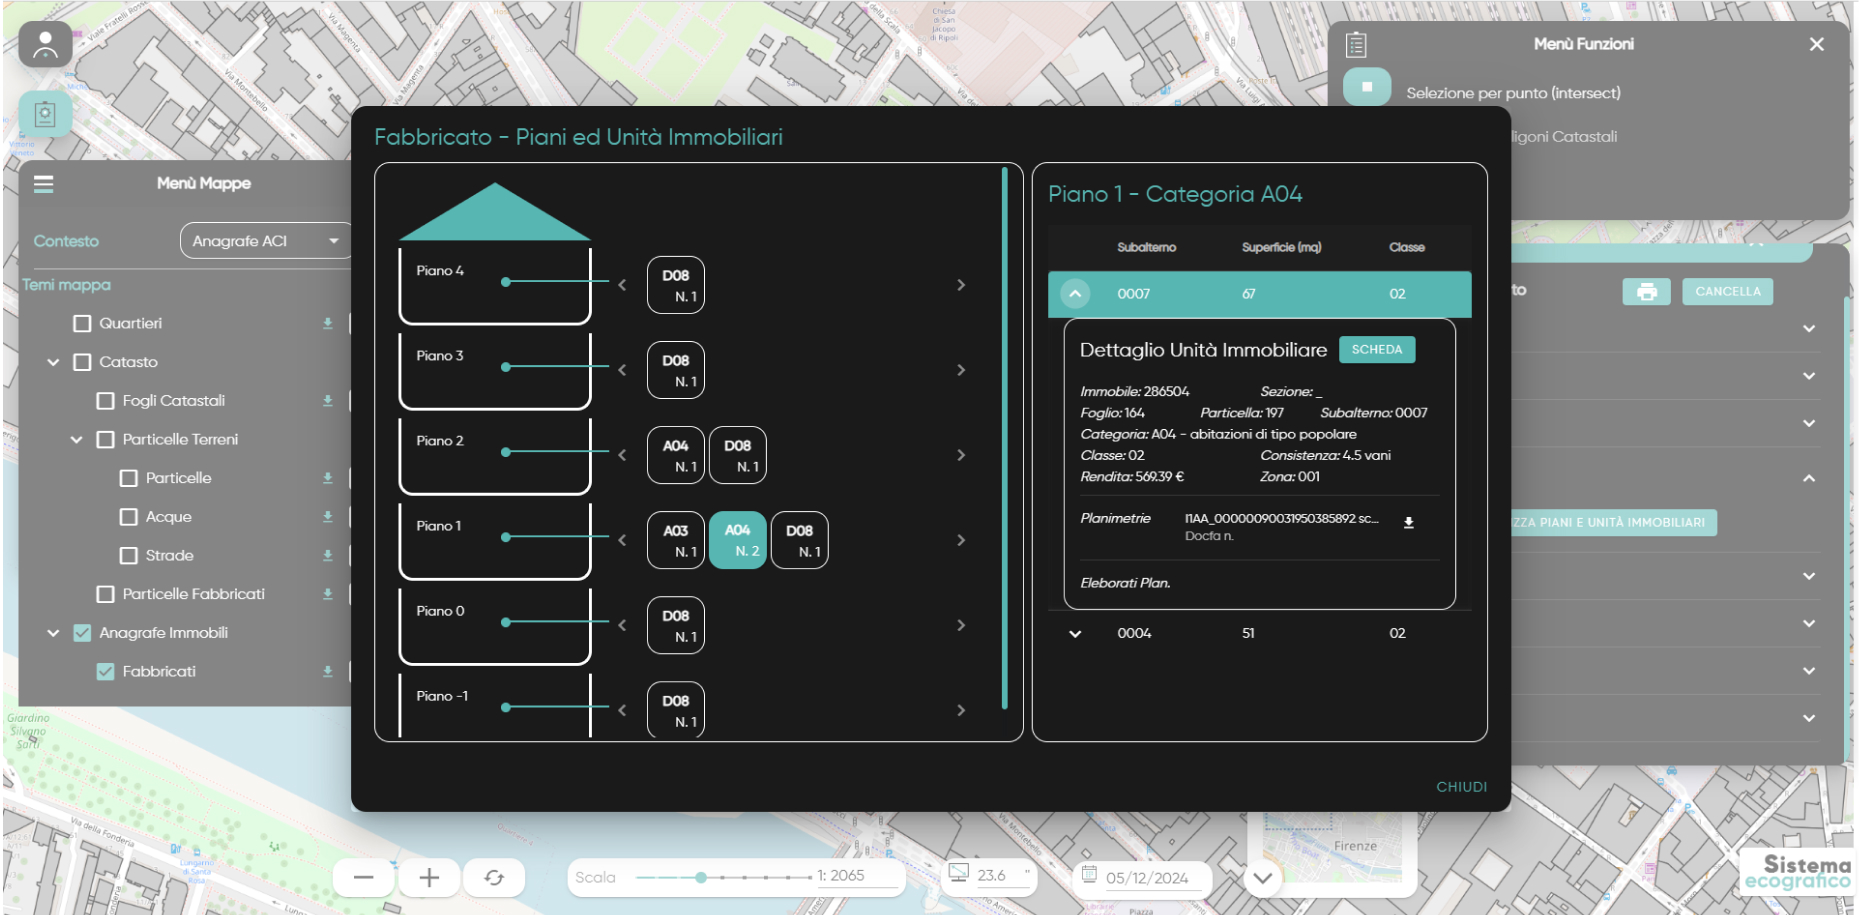Image resolution: width=1860 pixels, height=915 pixels.
Task: Close the Menù Funzioni panel
Action: (x=1817, y=44)
